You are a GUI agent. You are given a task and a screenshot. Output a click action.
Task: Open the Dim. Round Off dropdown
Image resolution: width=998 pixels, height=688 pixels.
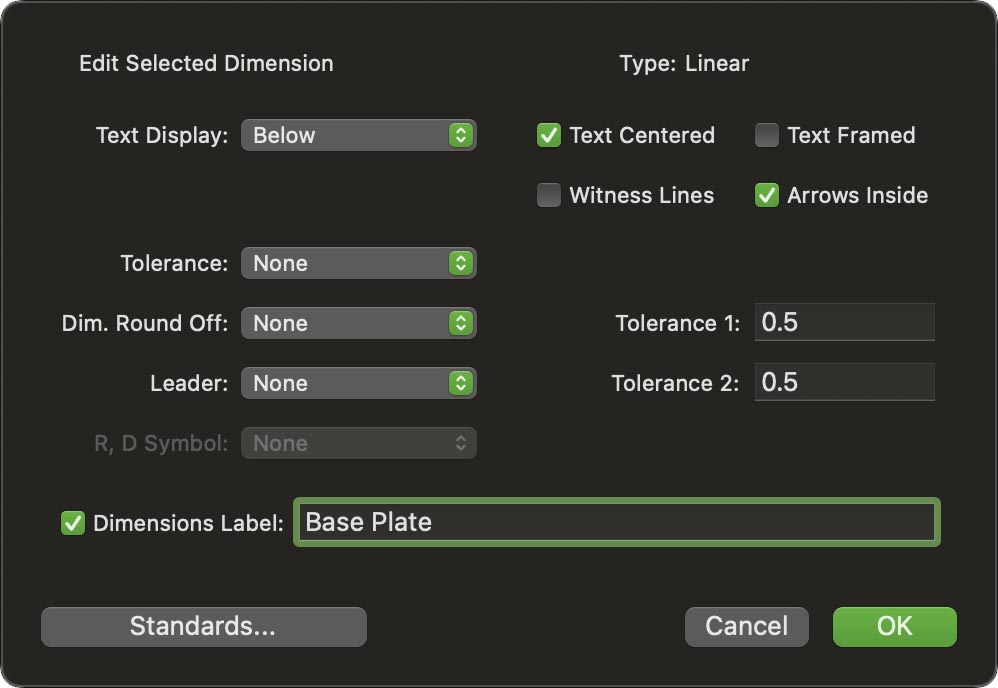[358, 323]
